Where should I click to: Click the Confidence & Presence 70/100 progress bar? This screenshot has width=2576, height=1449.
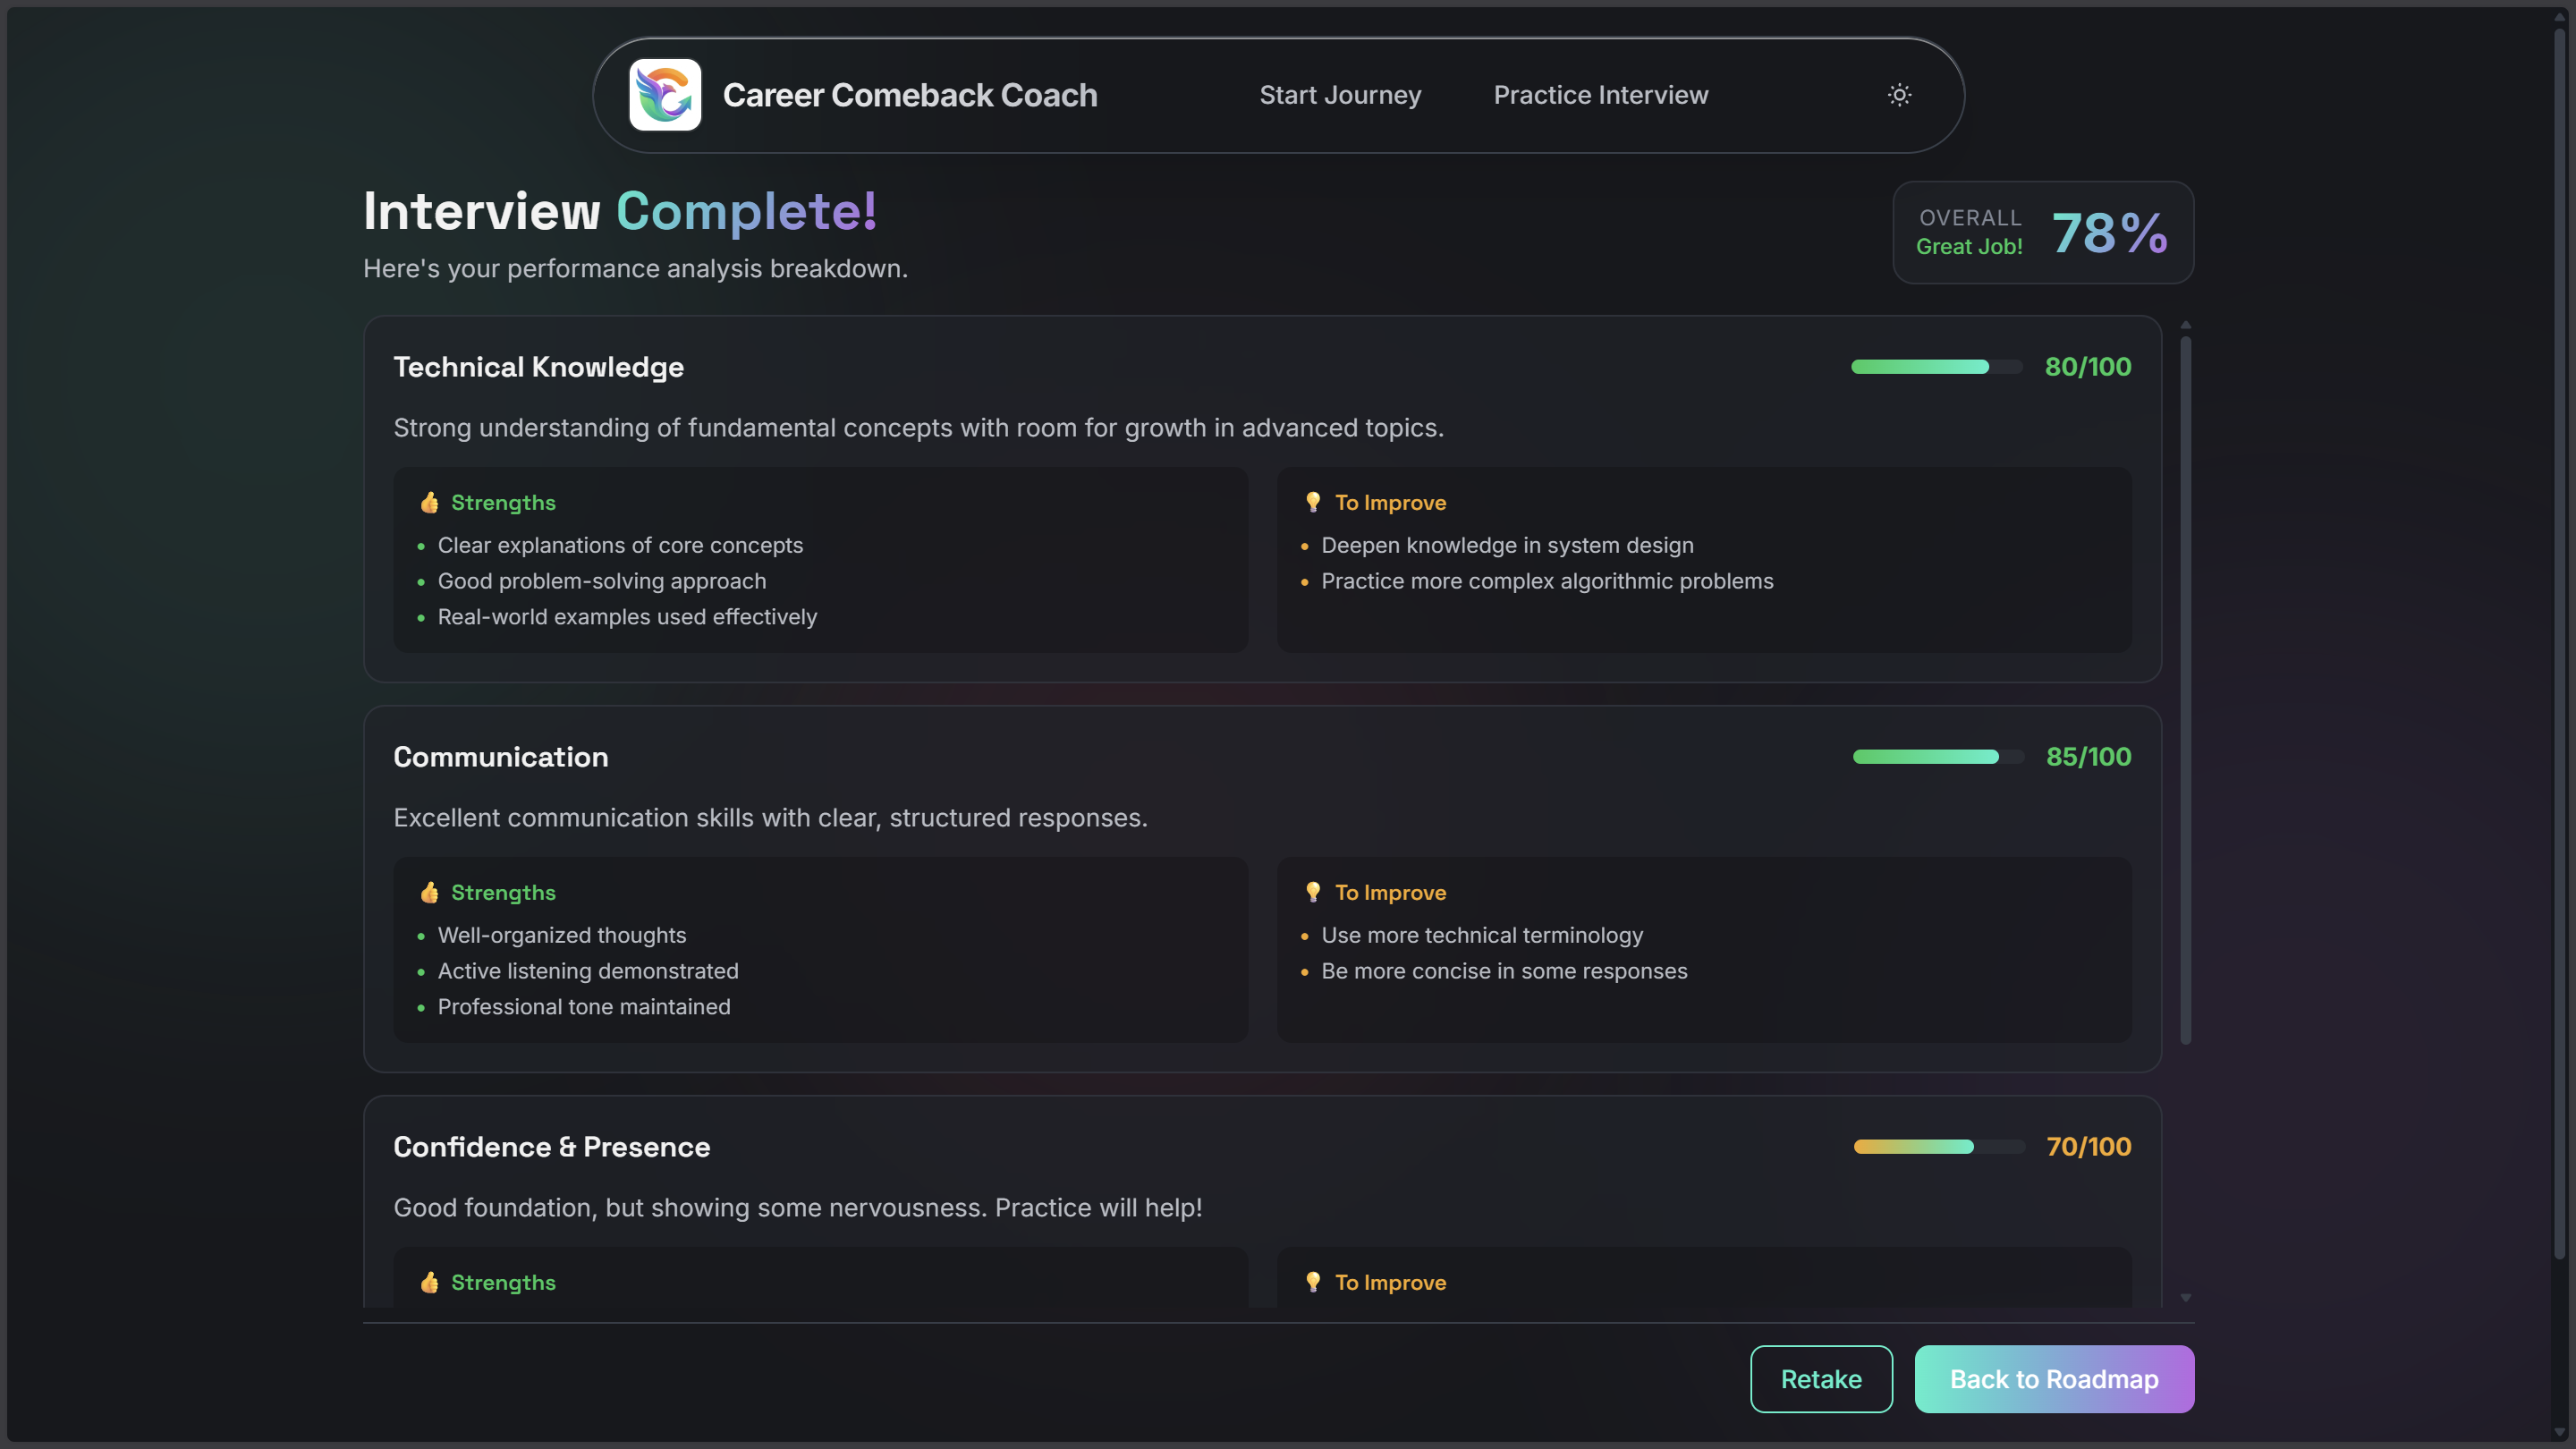[1938, 1147]
